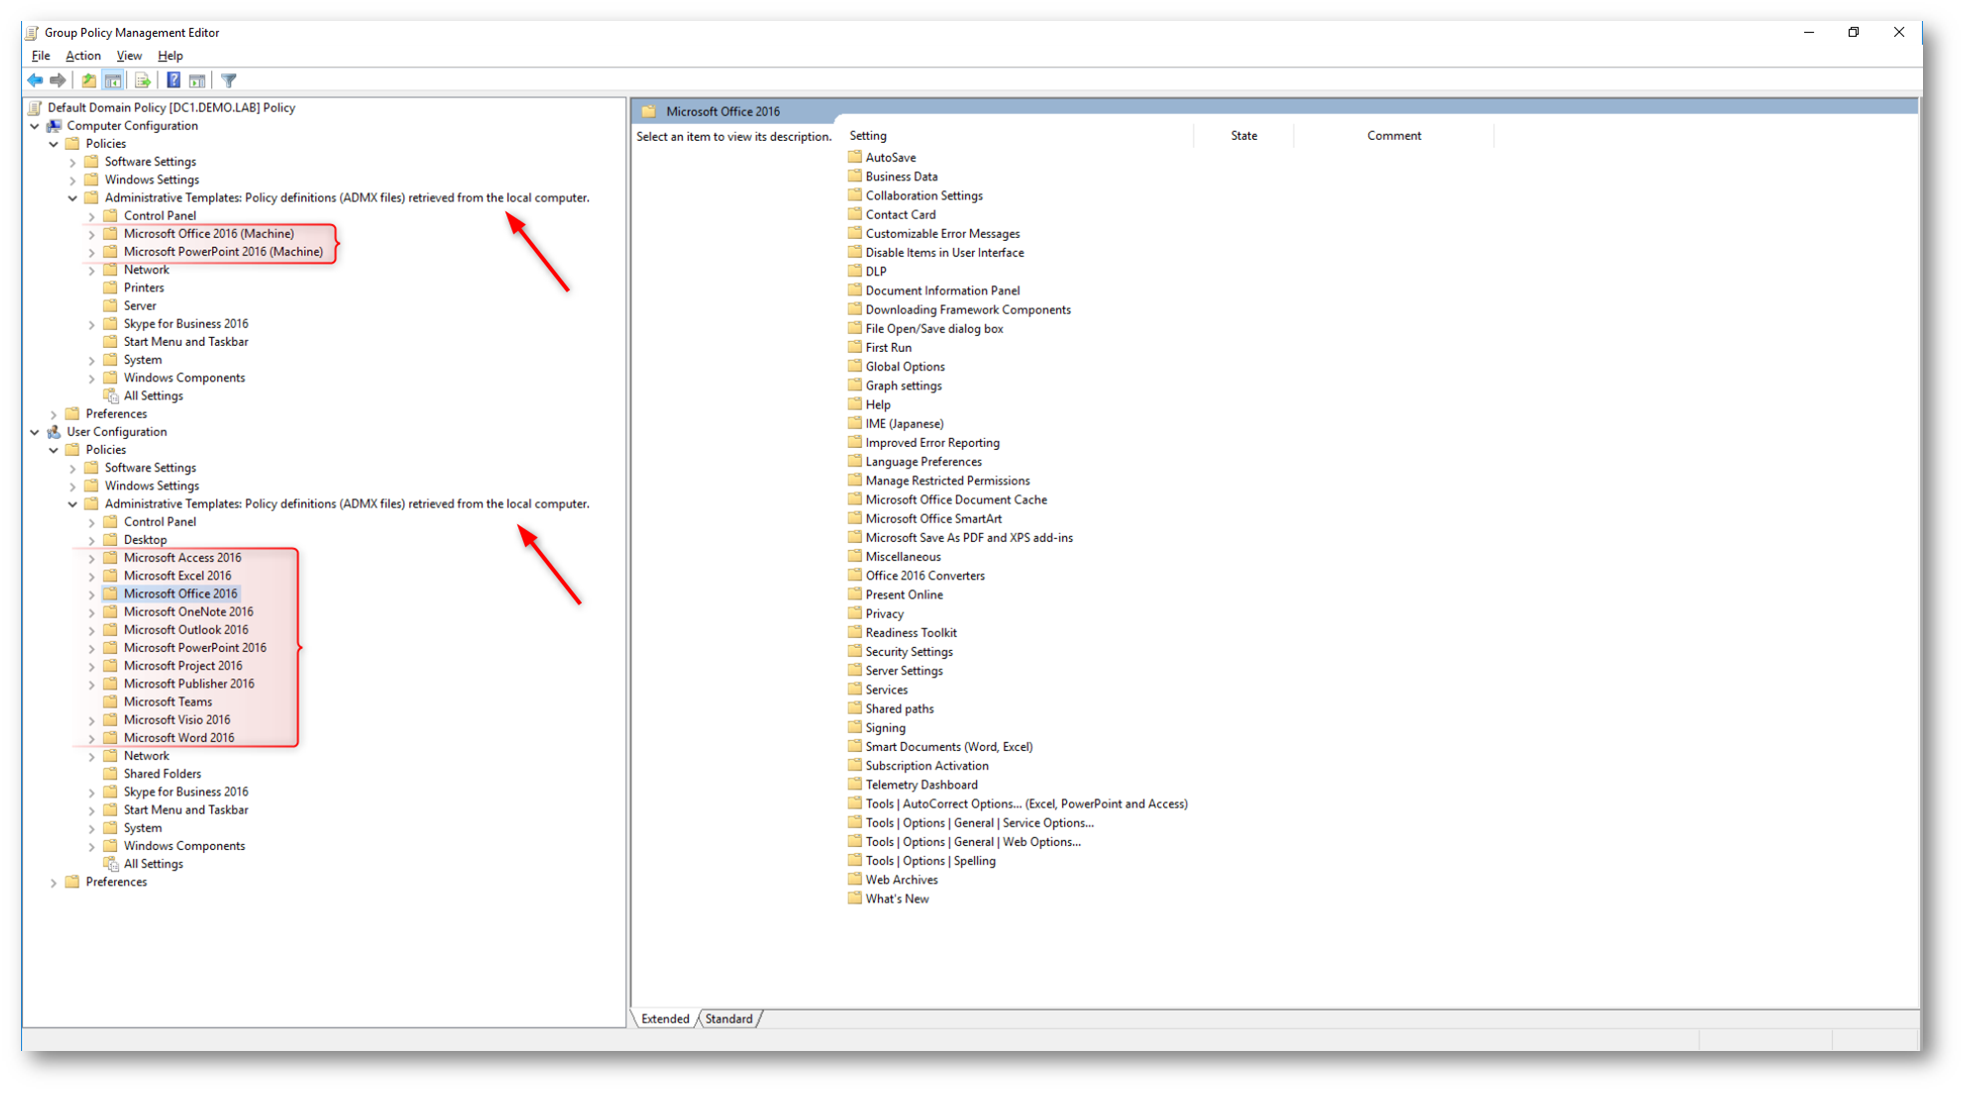This screenshot has height=1093, width=1965.
Task: Toggle Show/Hide Action Pane toolbar icon
Action: tap(197, 80)
